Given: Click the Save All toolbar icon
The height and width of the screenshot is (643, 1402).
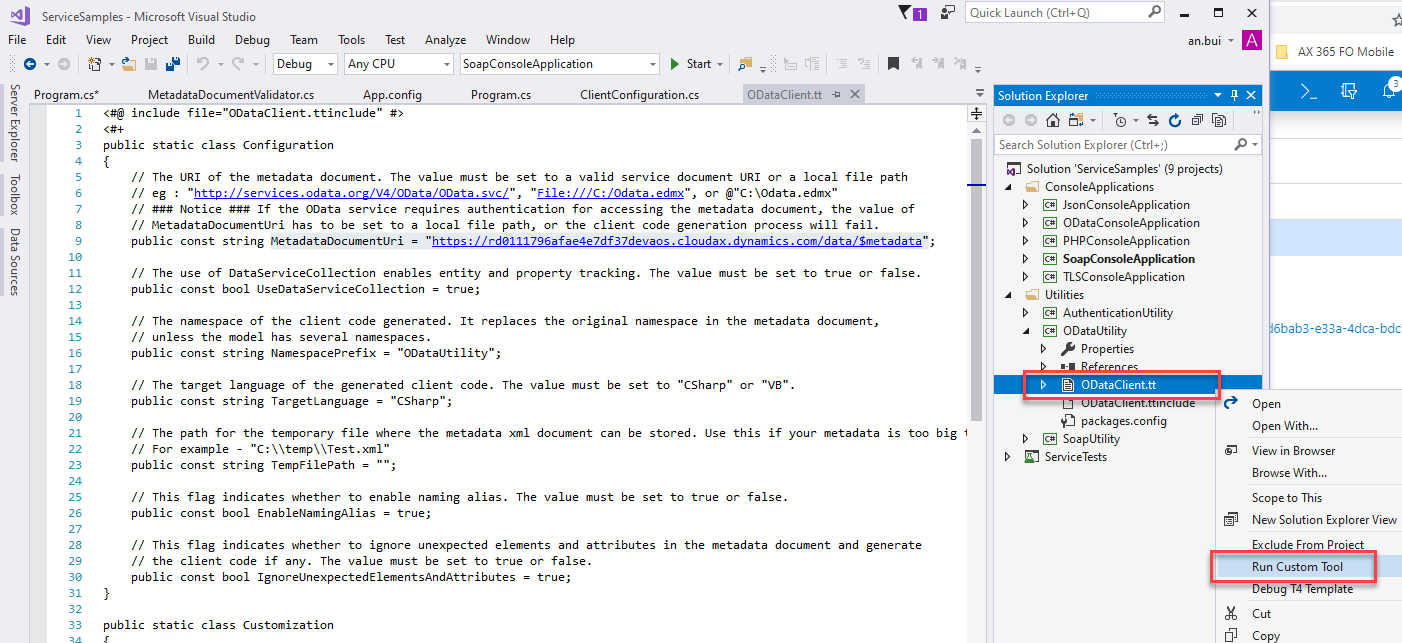Looking at the screenshot, I should 172,64.
